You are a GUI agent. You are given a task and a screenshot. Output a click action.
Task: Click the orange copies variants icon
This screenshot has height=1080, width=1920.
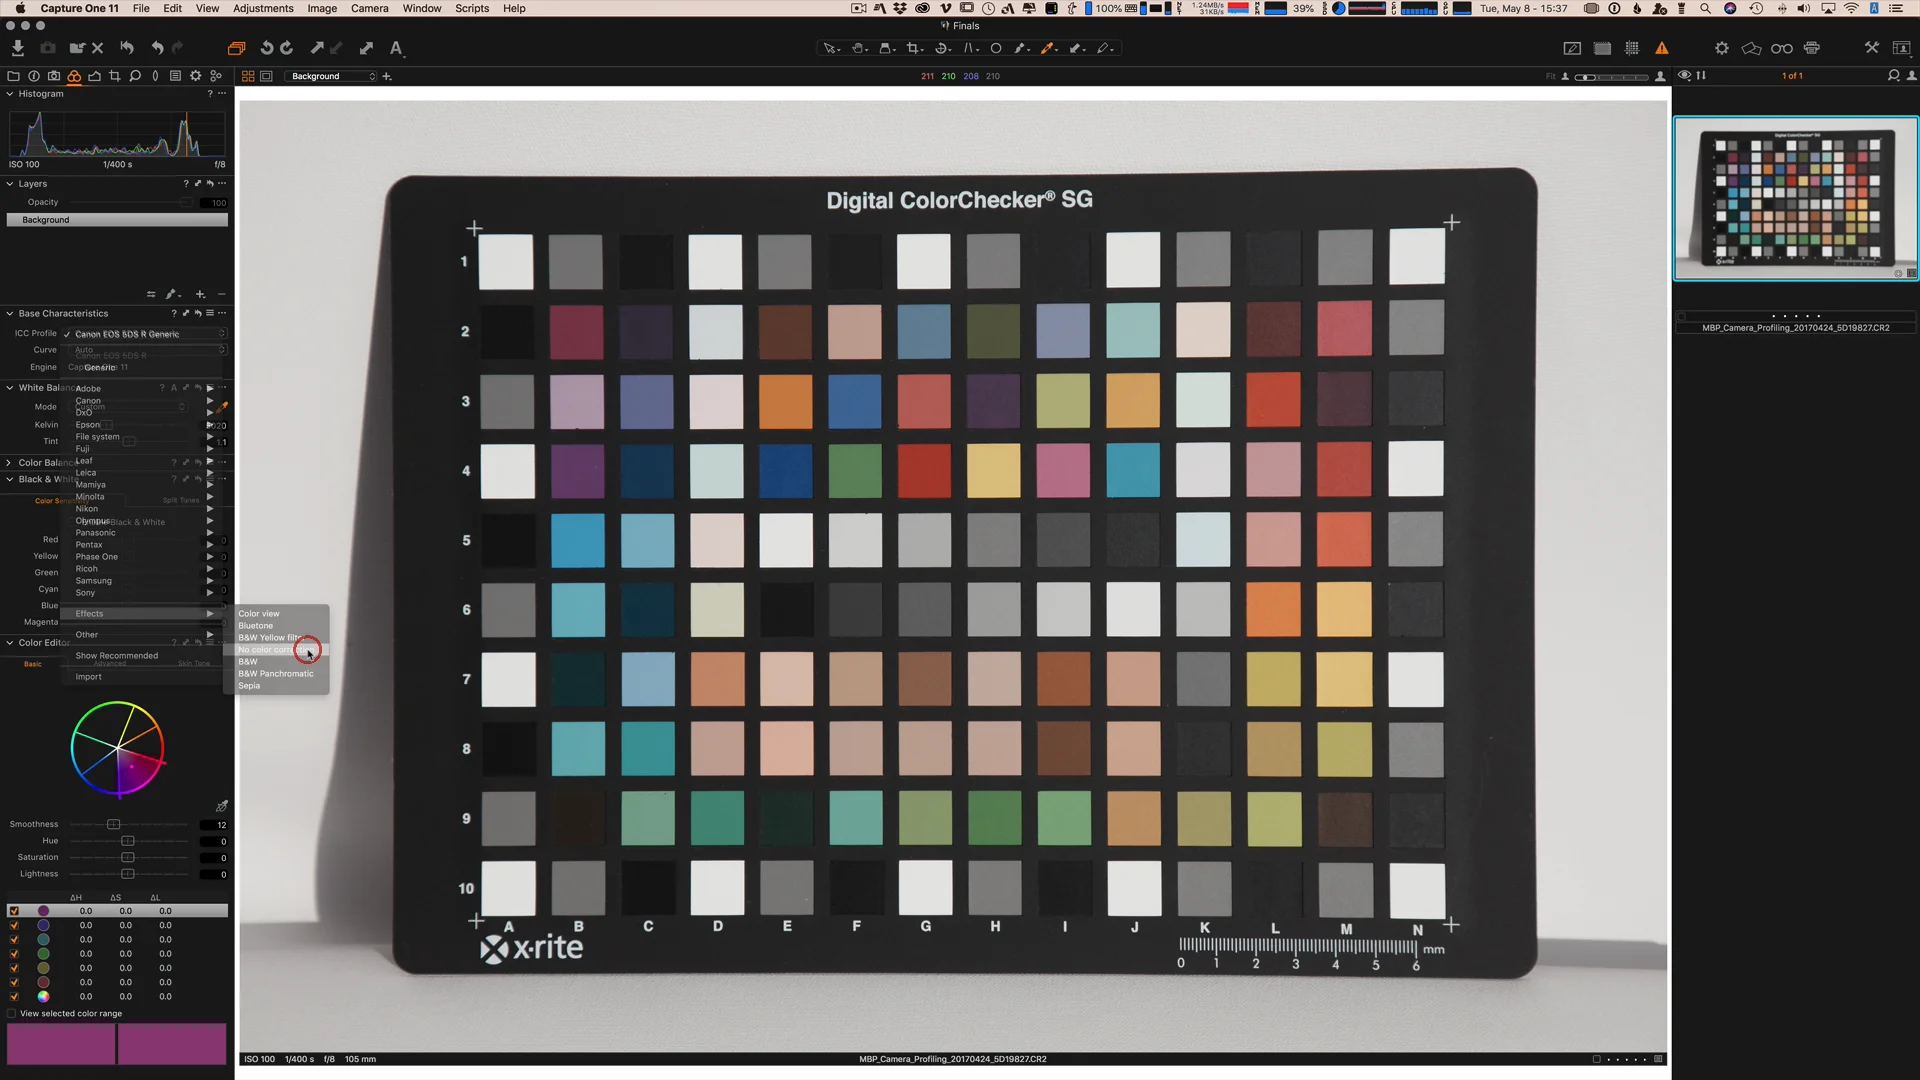[x=236, y=48]
